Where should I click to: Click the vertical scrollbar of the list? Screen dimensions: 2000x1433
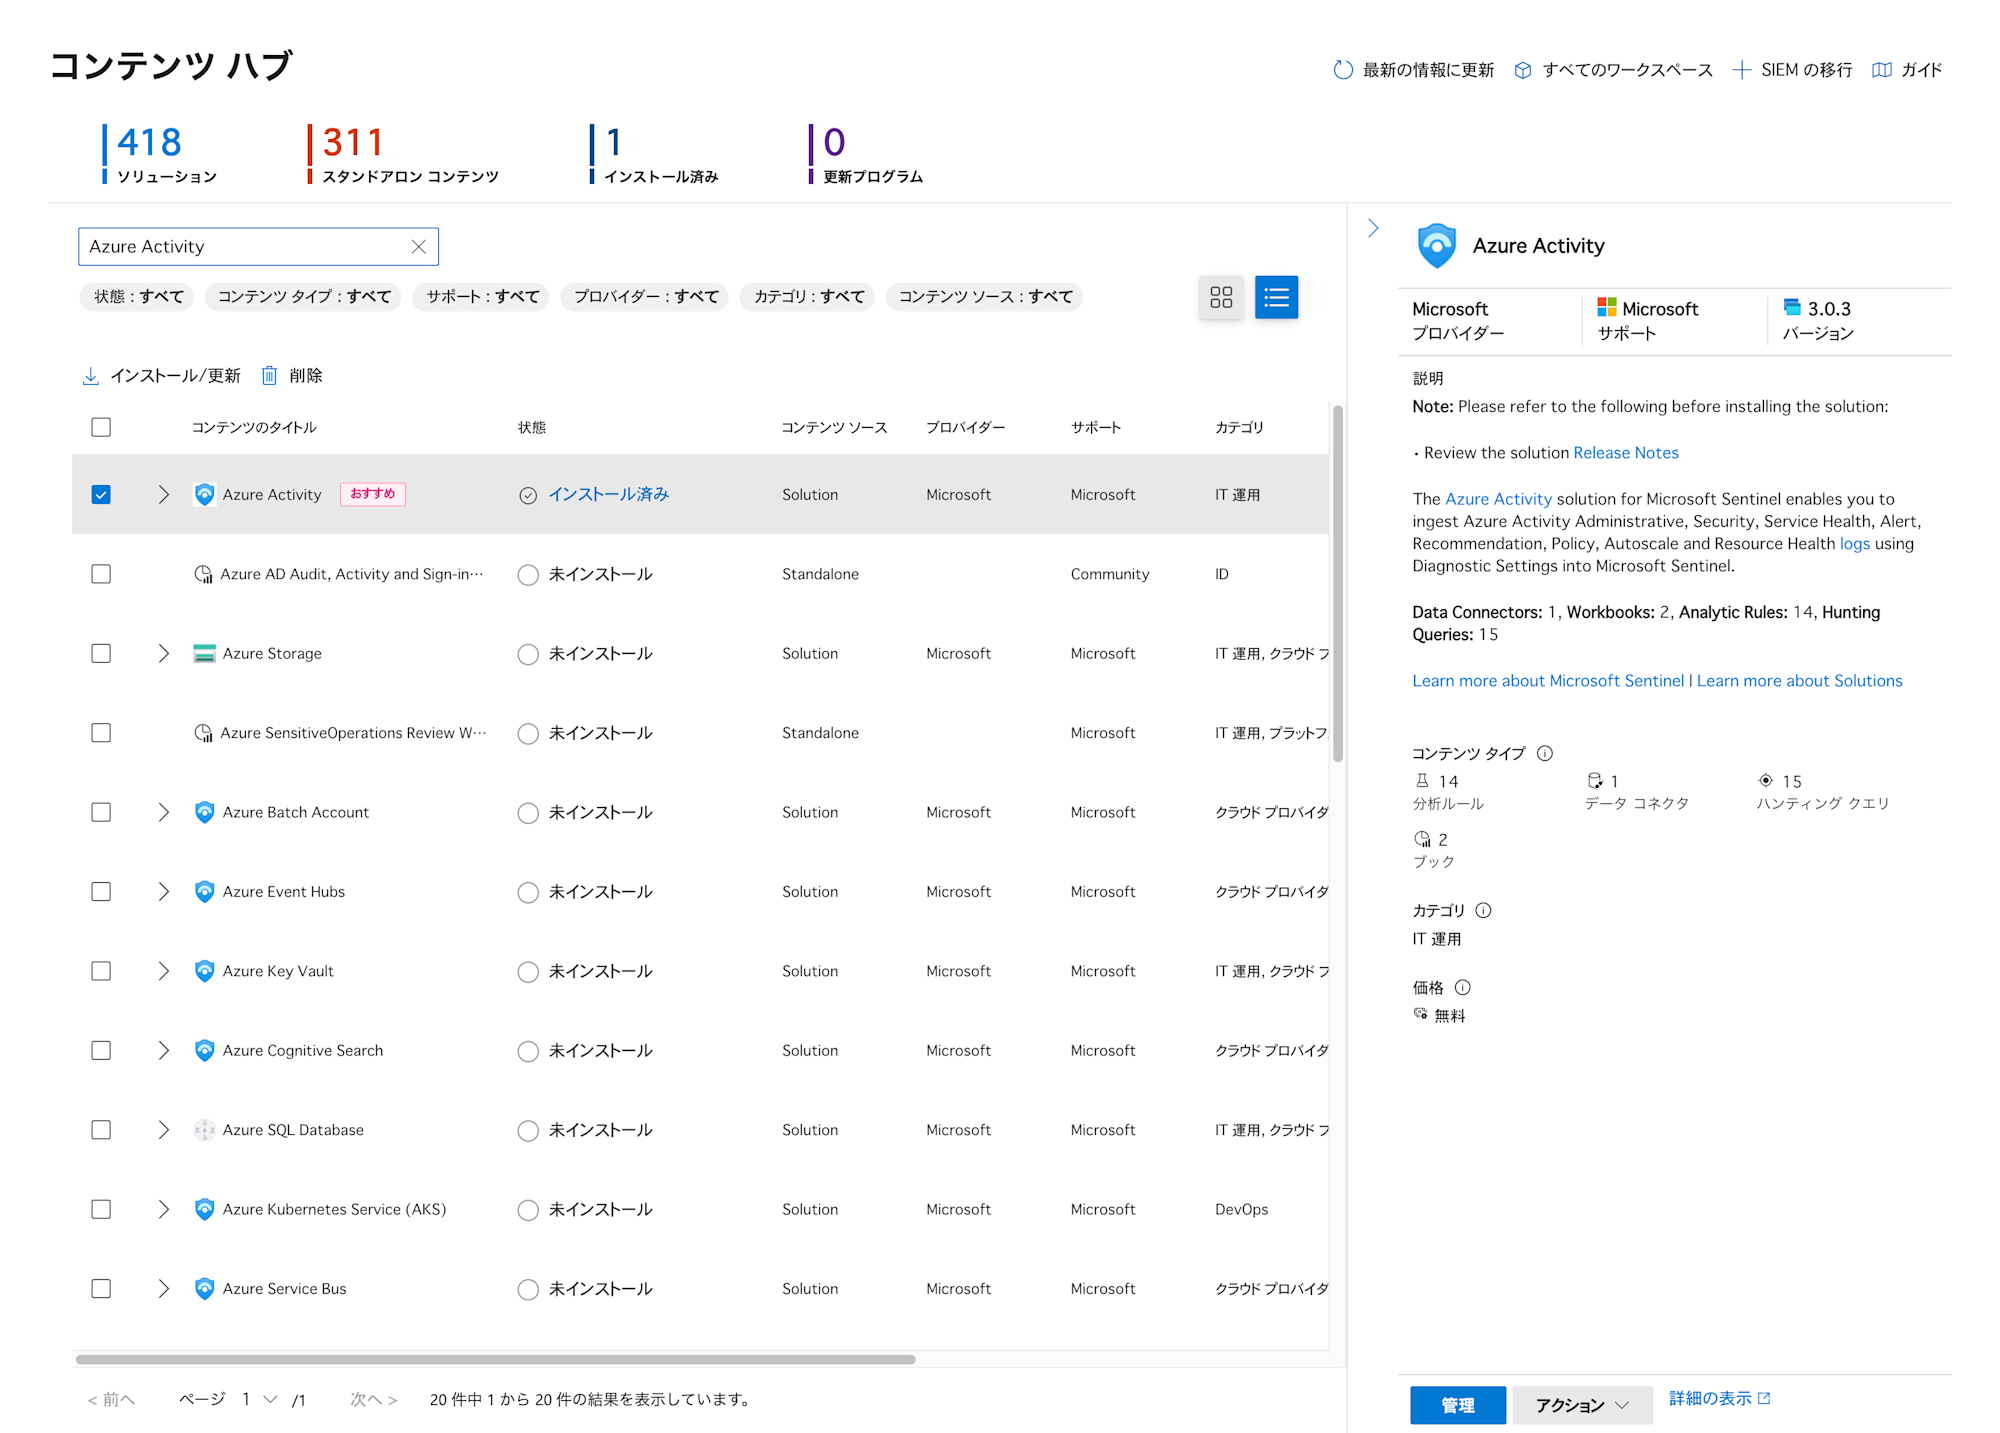point(1337,583)
